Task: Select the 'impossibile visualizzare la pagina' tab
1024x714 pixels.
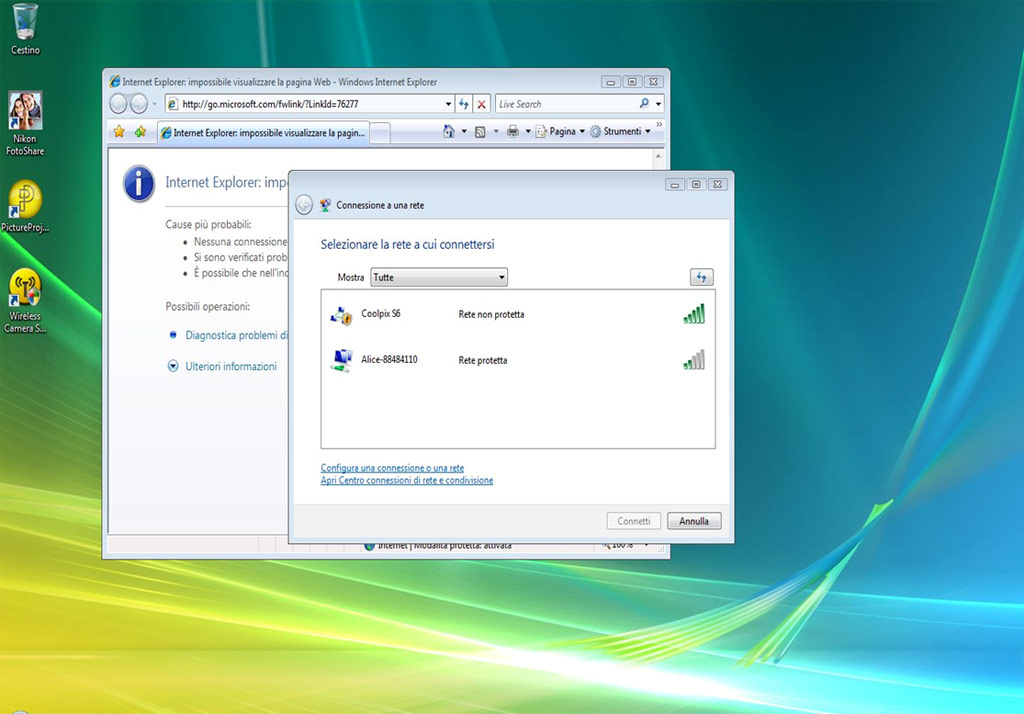Action: 263,133
